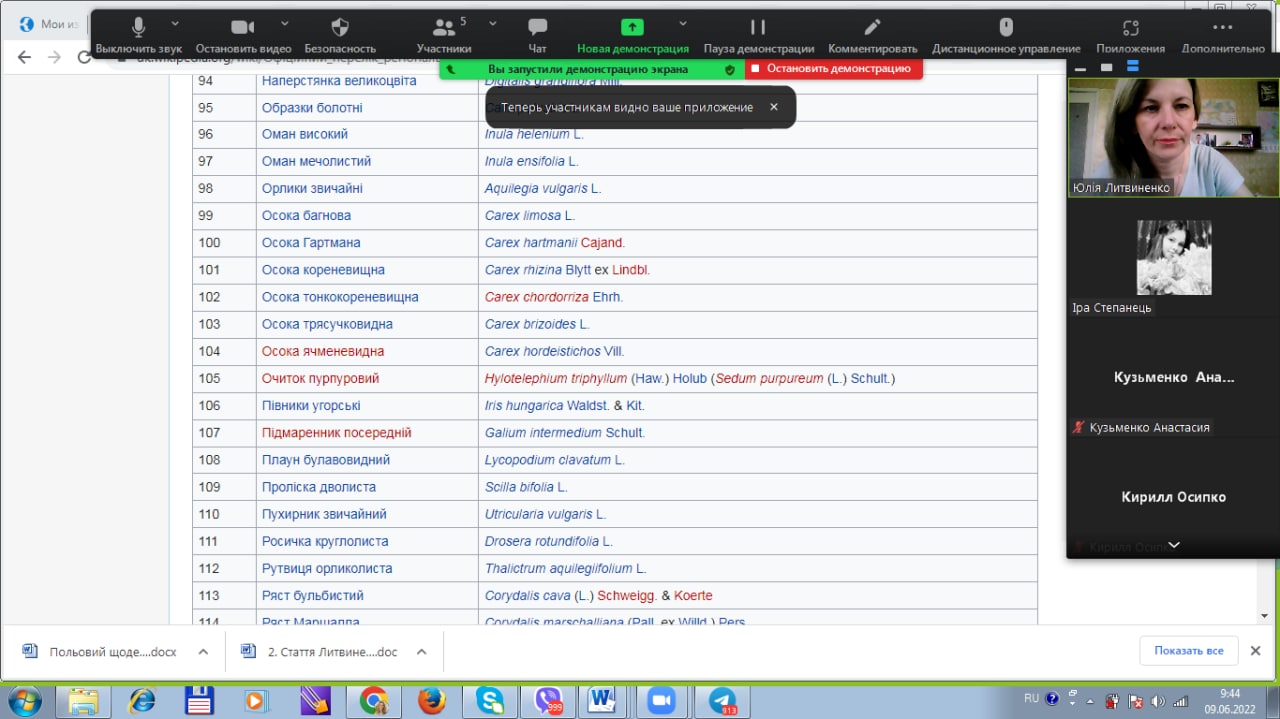Screen dimensions: 1280x719
Task: Select Кузьменко Анастасия participant tile
Action: (x=1173, y=378)
